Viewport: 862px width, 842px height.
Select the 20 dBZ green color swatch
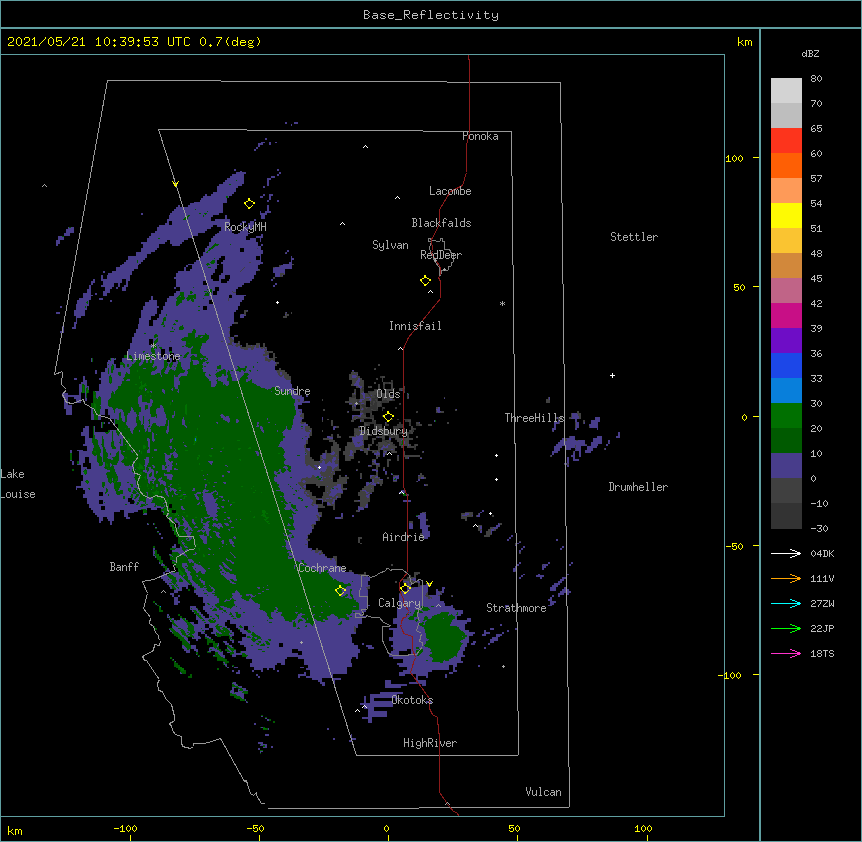point(786,441)
